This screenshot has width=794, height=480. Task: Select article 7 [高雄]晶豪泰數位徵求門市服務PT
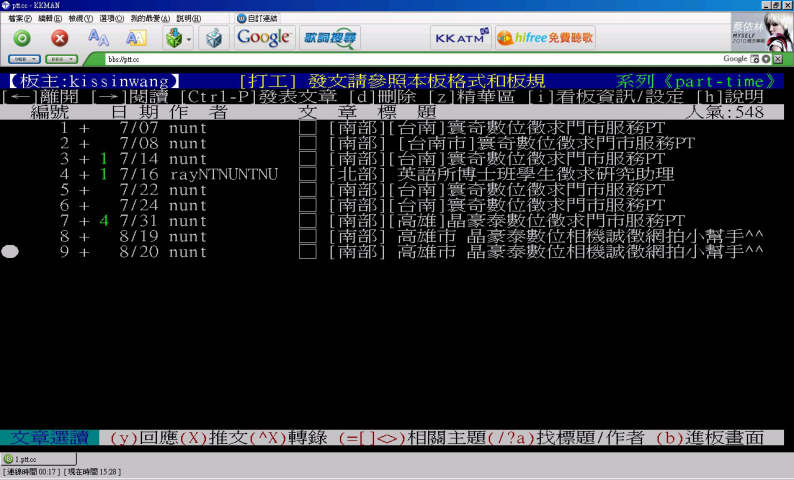tap(392, 221)
